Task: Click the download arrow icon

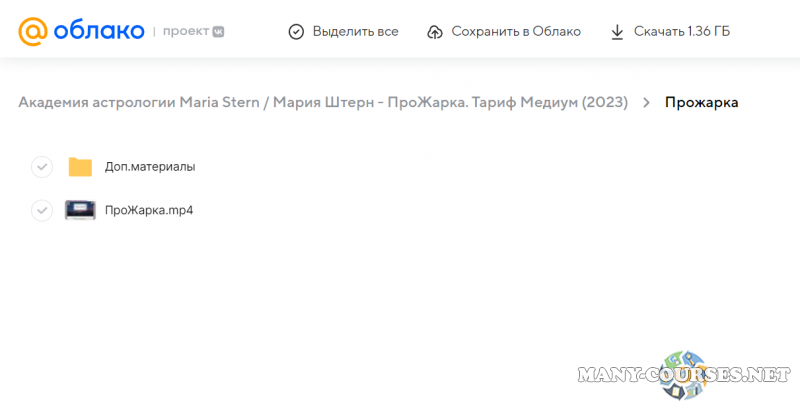Action: click(x=617, y=32)
